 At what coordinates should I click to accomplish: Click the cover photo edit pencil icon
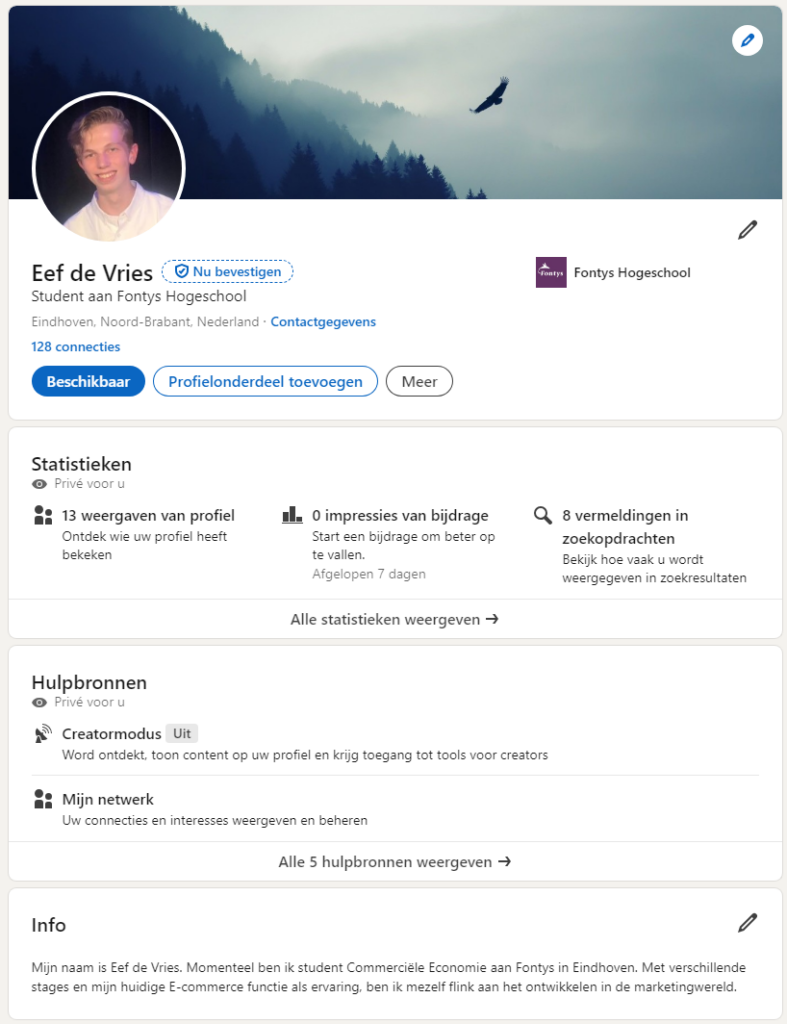(747, 41)
